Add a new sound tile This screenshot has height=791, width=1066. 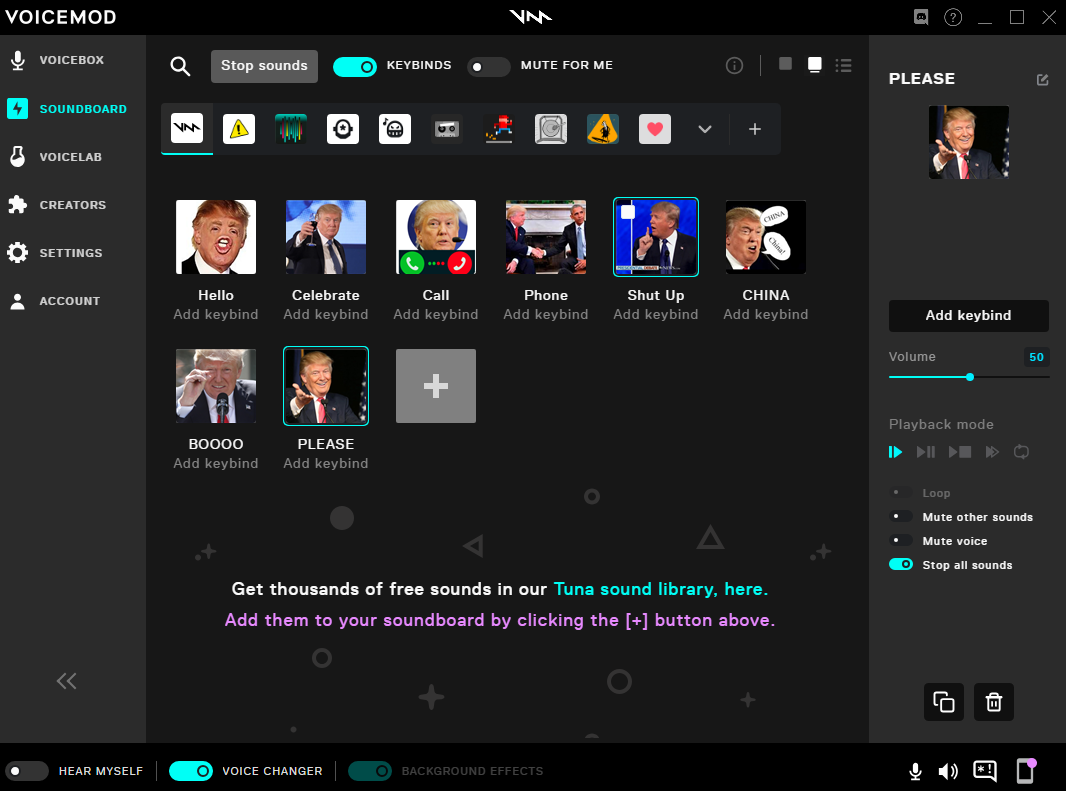click(x=436, y=386)
